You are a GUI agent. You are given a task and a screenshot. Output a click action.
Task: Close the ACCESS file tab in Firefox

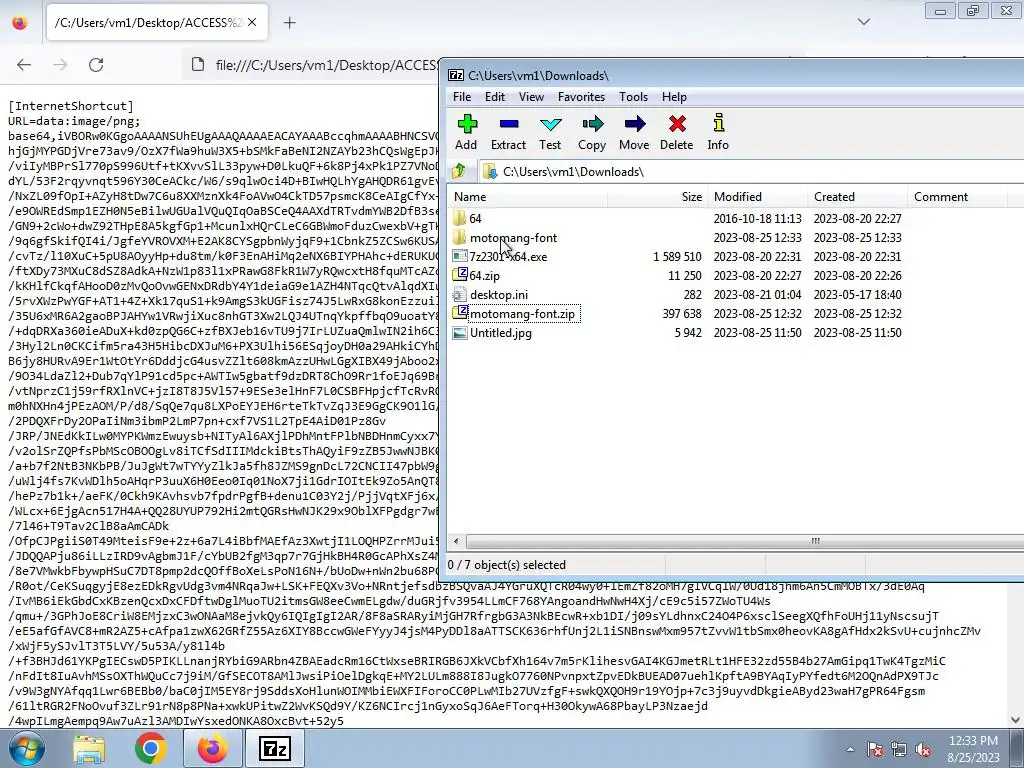click(x=252, y=23)
